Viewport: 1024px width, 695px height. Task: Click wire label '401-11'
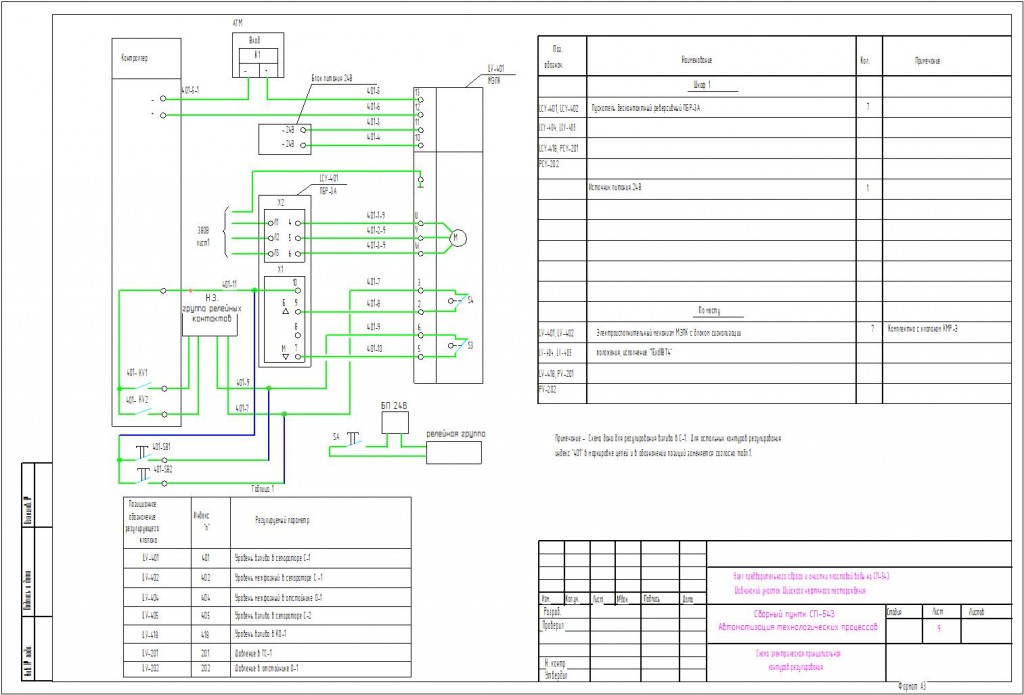click(229, 285)
